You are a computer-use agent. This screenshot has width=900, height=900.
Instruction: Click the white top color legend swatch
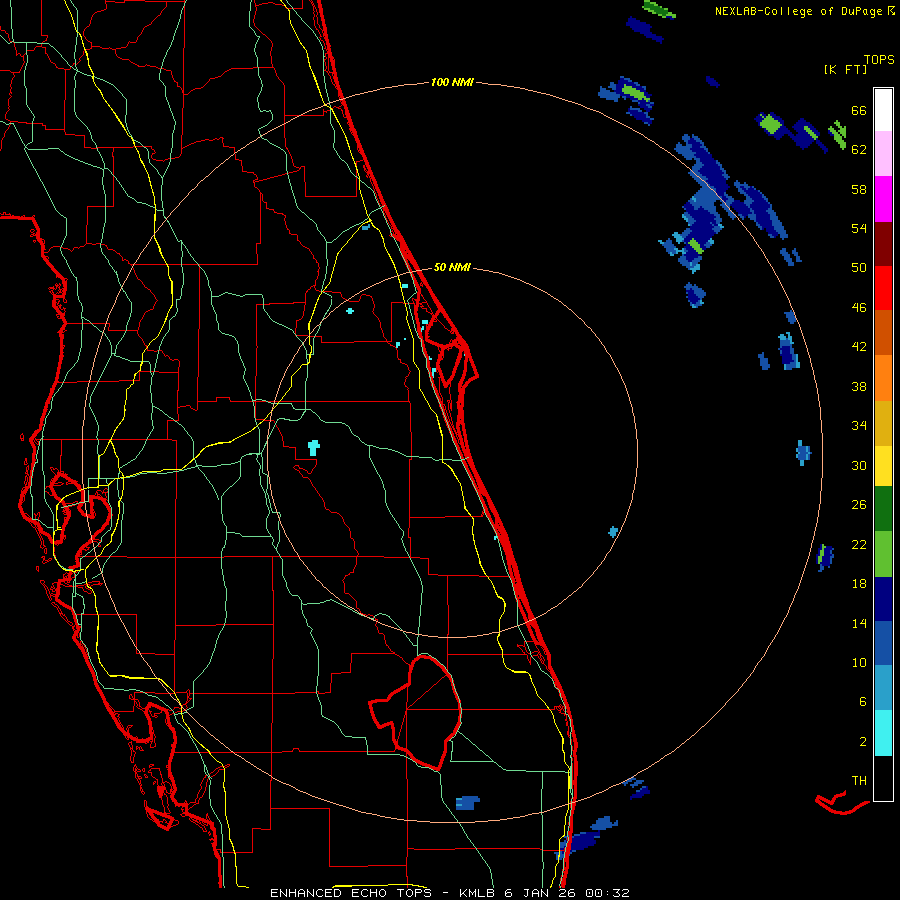coord(883,110)
